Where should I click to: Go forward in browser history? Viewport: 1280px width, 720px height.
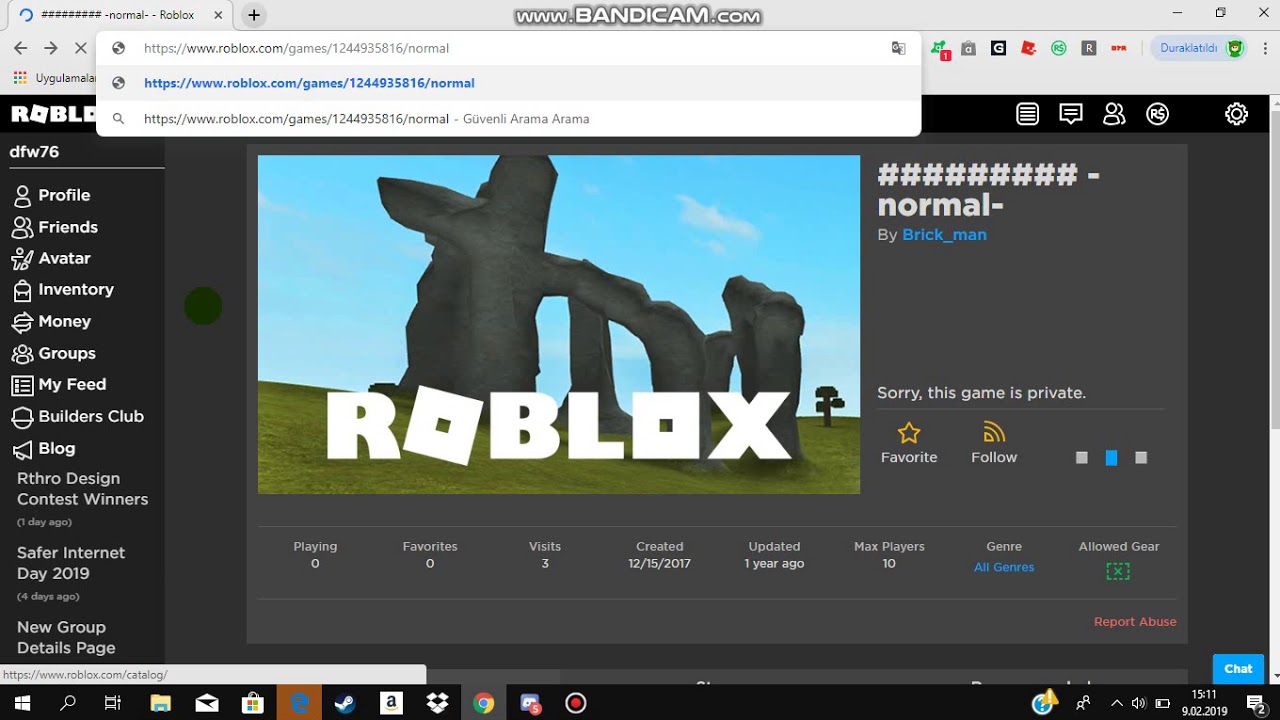pos(50,48)
